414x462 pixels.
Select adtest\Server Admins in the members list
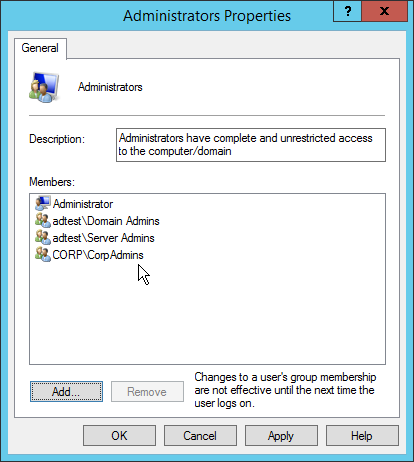pos(103,238)
